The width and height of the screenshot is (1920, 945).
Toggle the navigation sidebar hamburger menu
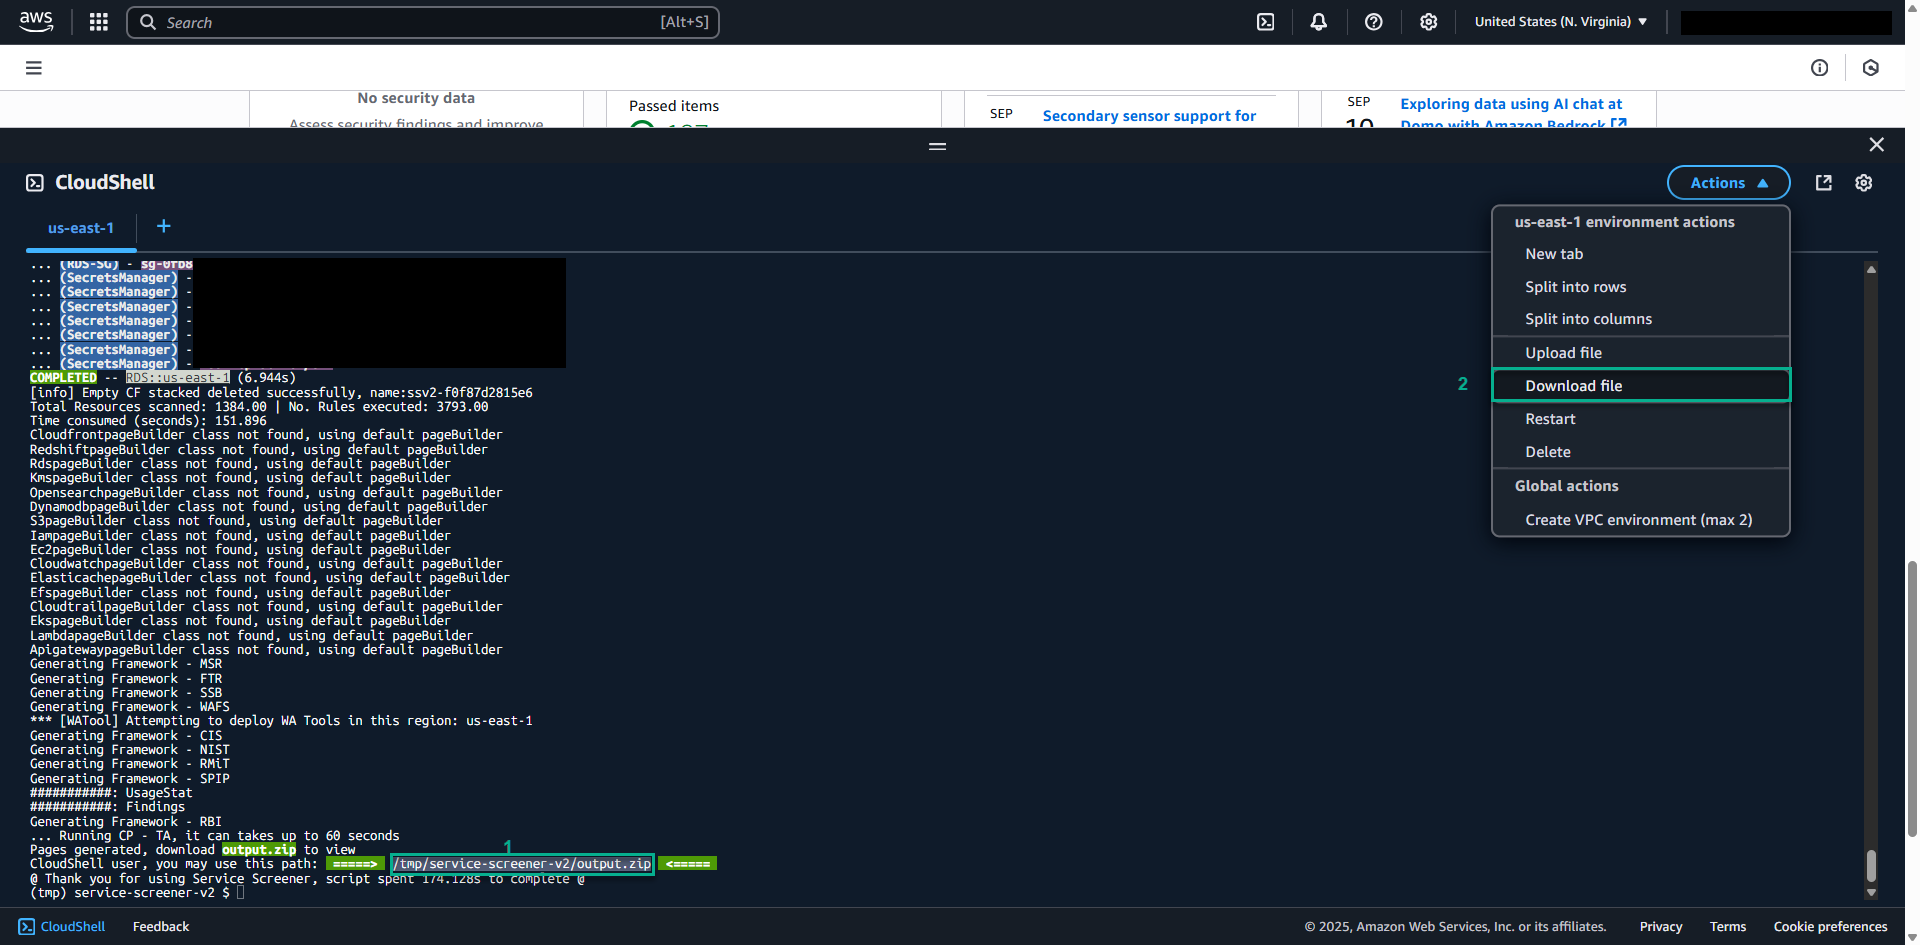[33, 67]
